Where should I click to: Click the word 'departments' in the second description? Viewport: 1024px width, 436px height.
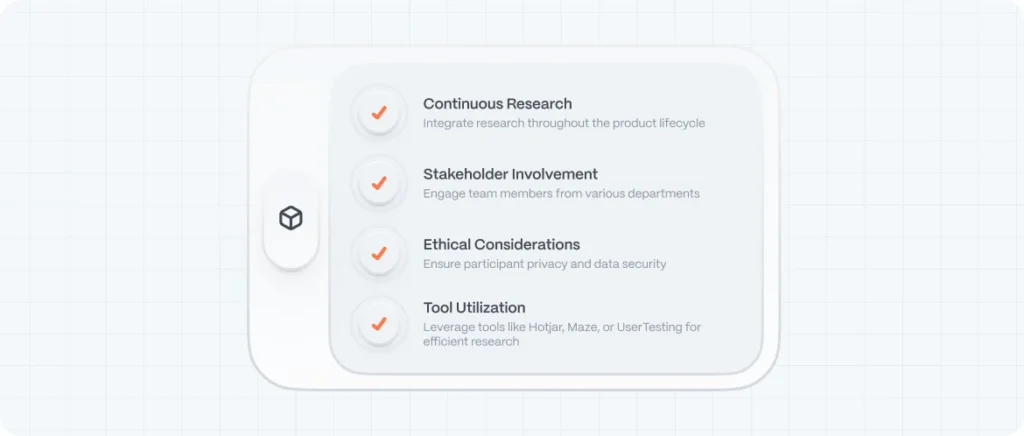(x=663, y=194)
